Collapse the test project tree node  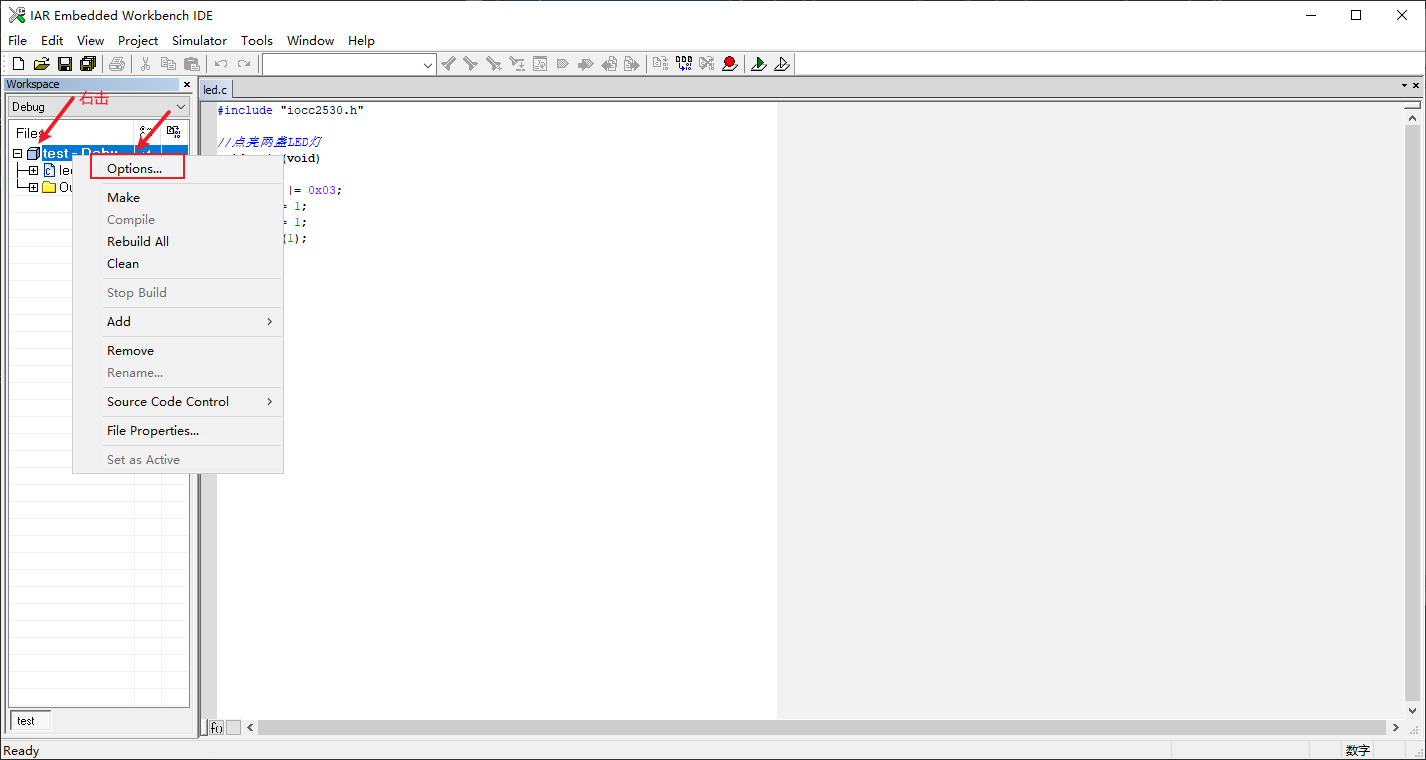click(18, 154)
